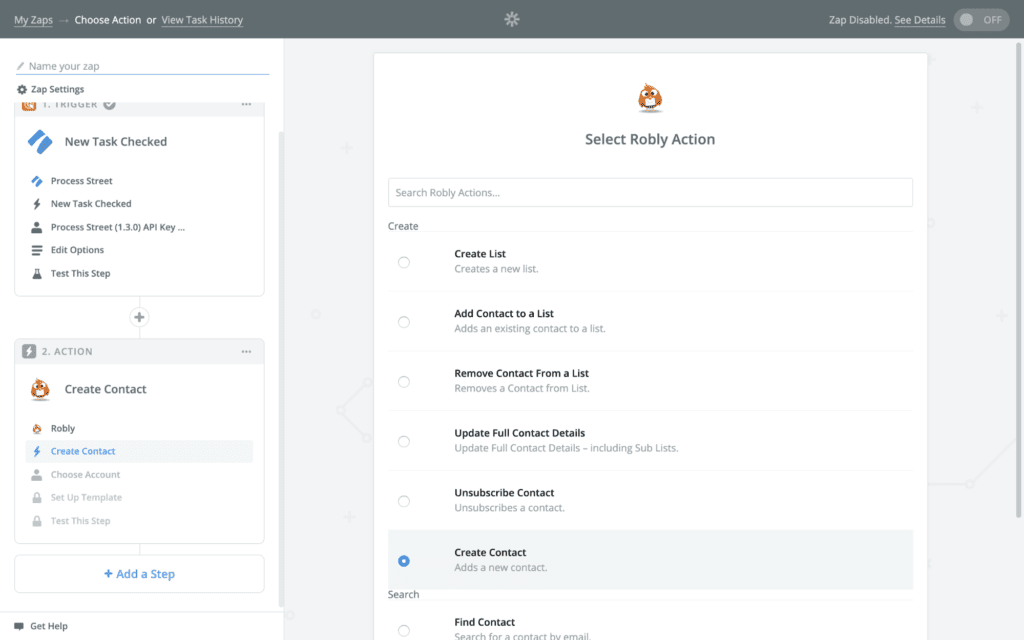Click the action step lightning badge
The image size is (1024, 640).
click(29, 351)
